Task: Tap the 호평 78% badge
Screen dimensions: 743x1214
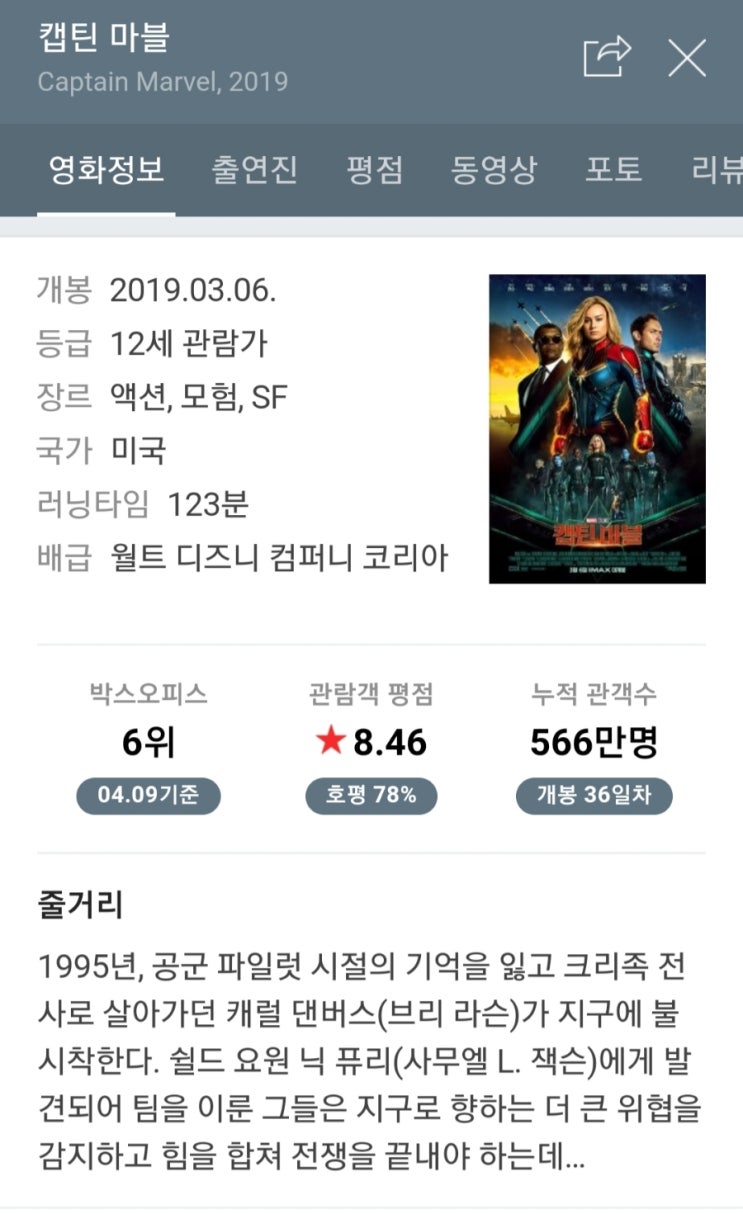Action: pyautogui.click(x=371, y=796)
